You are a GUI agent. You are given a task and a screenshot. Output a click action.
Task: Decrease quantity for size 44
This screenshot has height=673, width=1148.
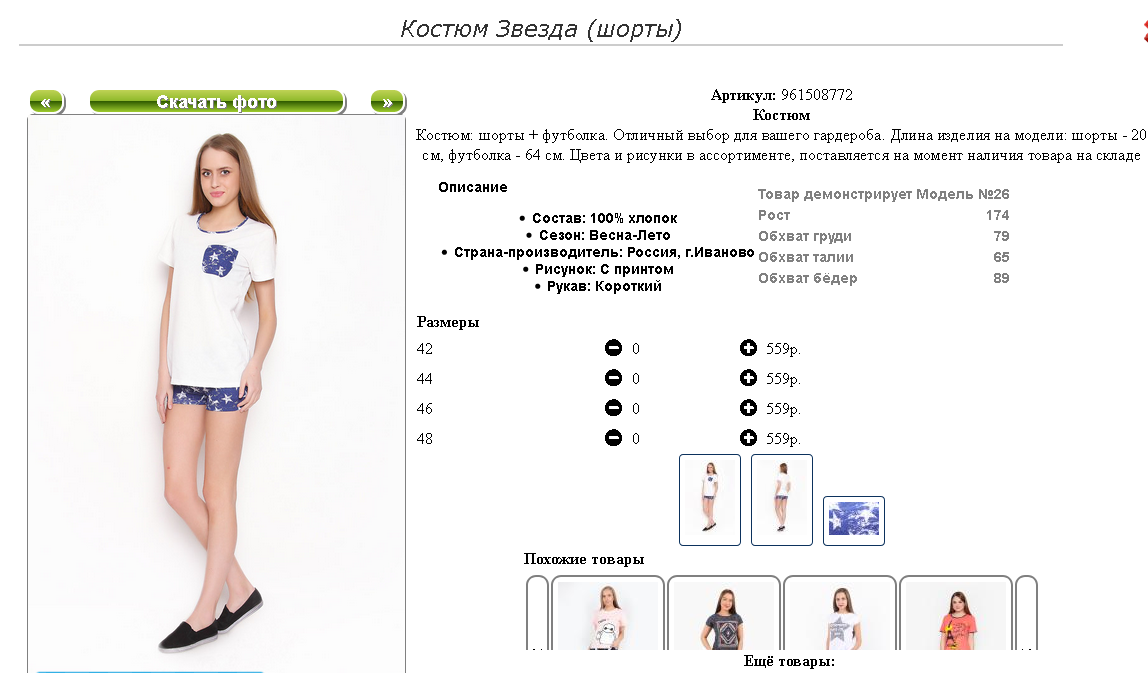[613, 378]
